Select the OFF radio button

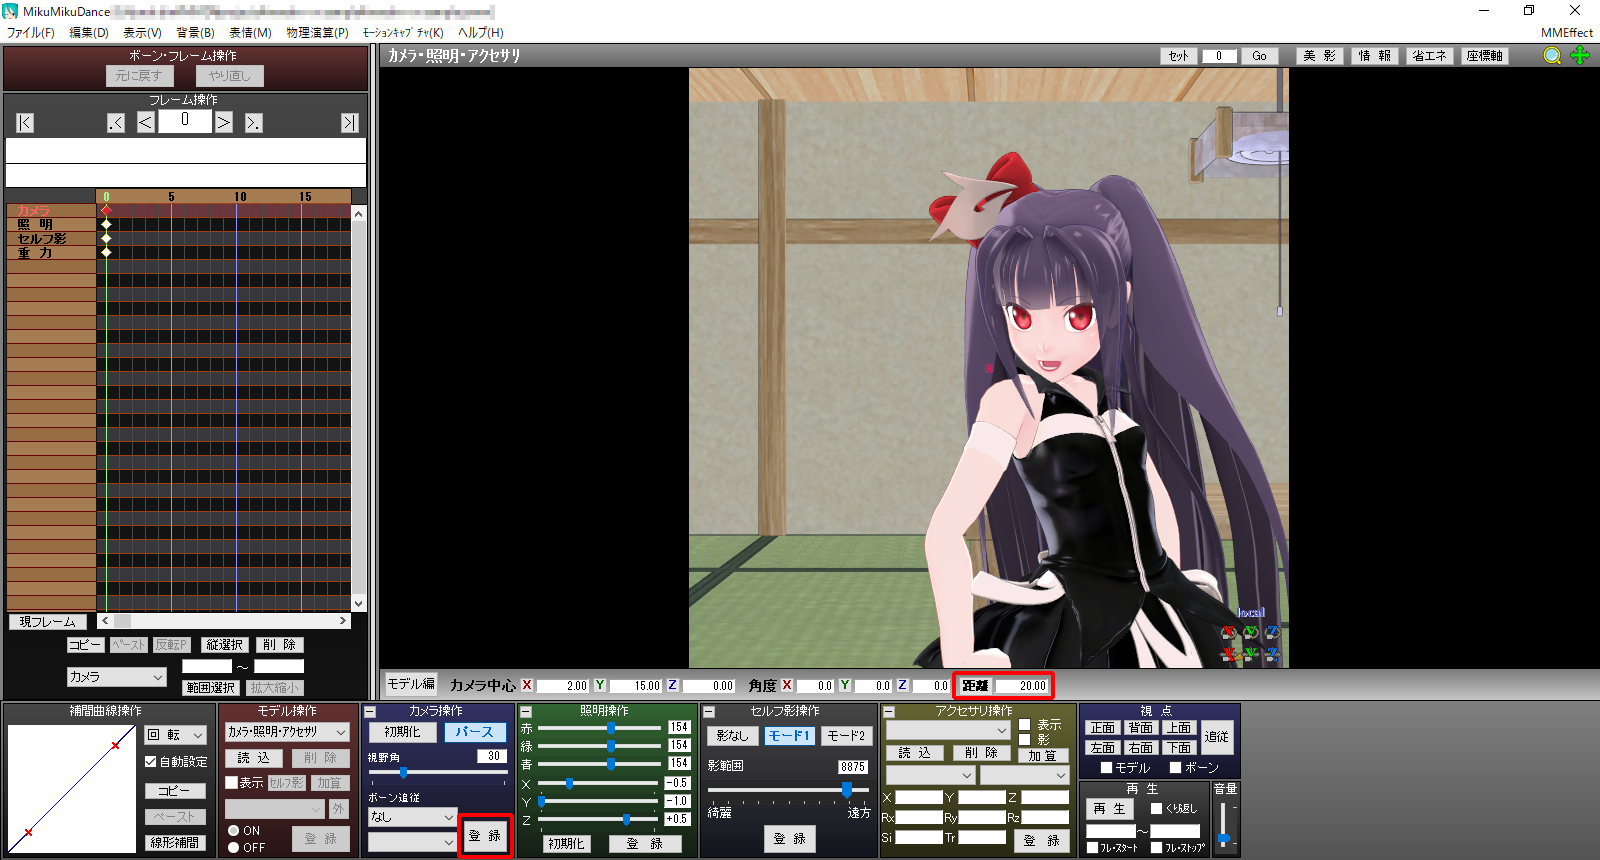click(x=233, y=848)
